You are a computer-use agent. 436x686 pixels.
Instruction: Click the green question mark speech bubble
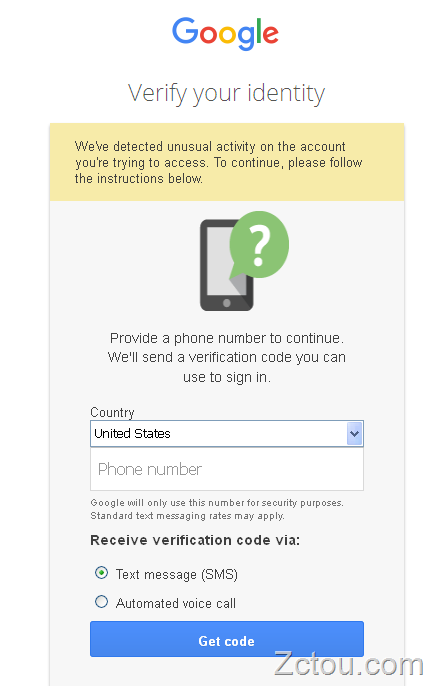click(x=259, y=245)
